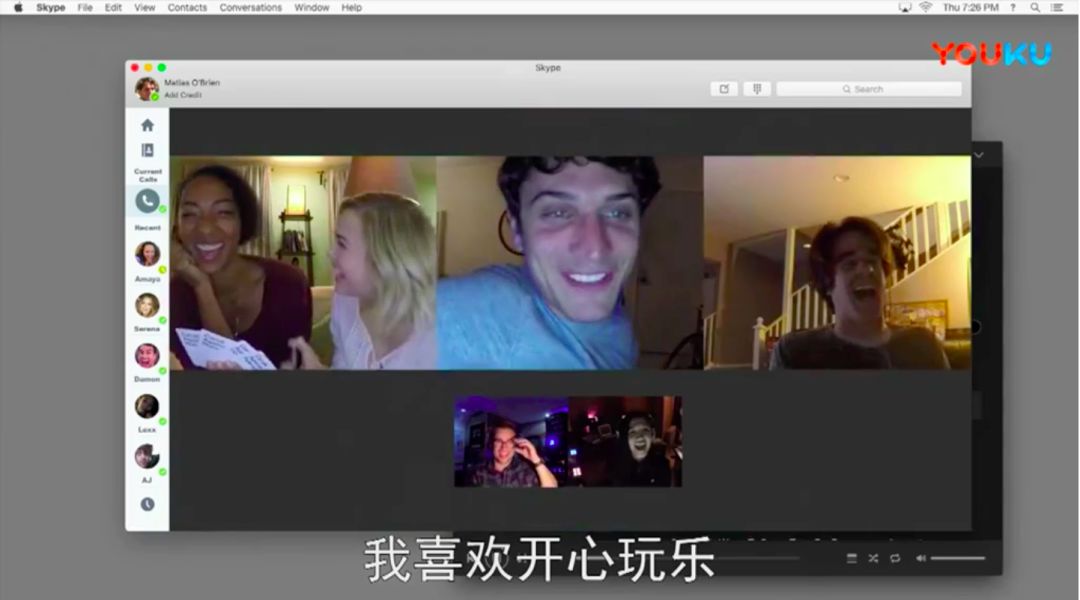Click the Skype window title bar text
Image resolution: width=1080 pixels, height=600 pixels.
[548, 68]
